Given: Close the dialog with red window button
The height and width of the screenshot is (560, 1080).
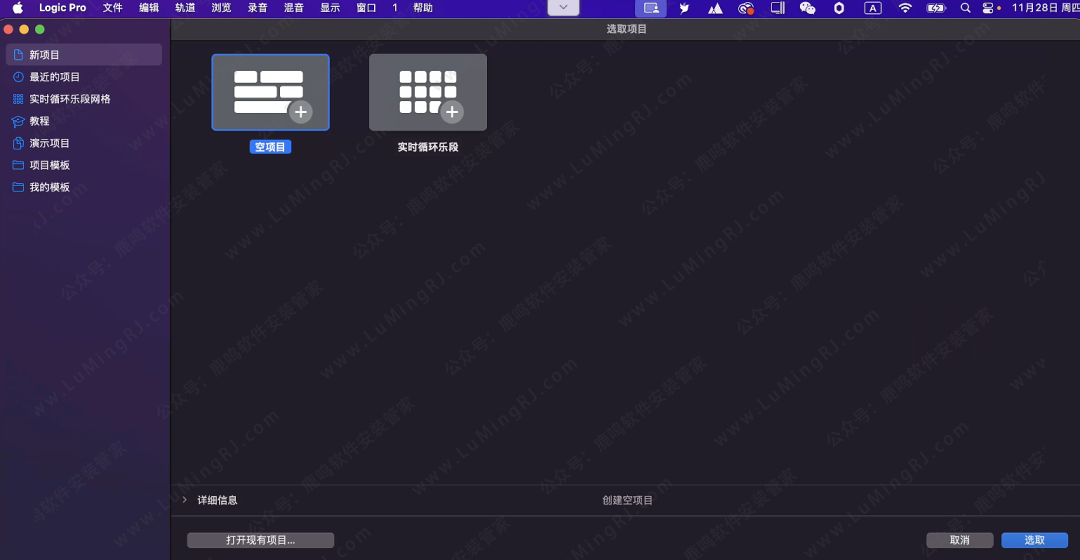Looking at the screenshot, I should [x=8, y=29].
